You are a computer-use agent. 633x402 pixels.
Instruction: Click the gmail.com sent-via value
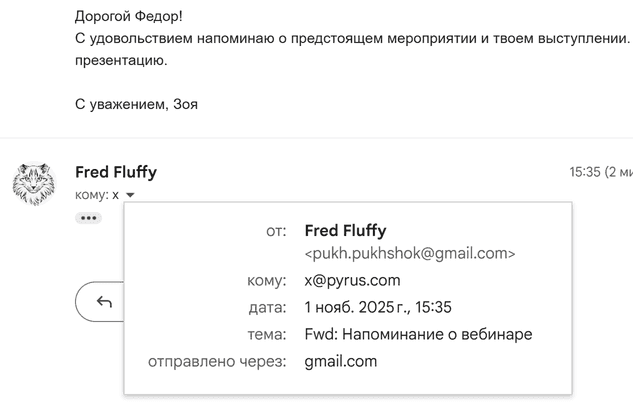coord(341,361)
